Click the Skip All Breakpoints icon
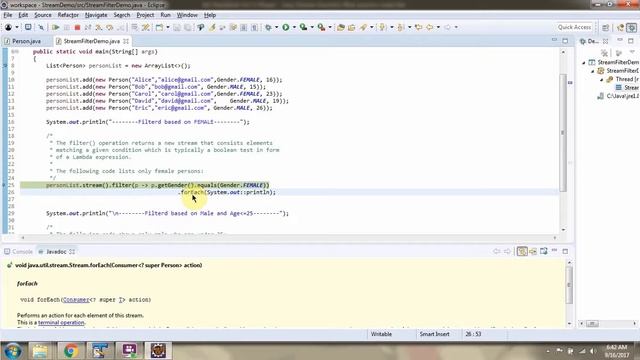Image resolution: width=640 pixels, height=360 pixels. (41, 27)
